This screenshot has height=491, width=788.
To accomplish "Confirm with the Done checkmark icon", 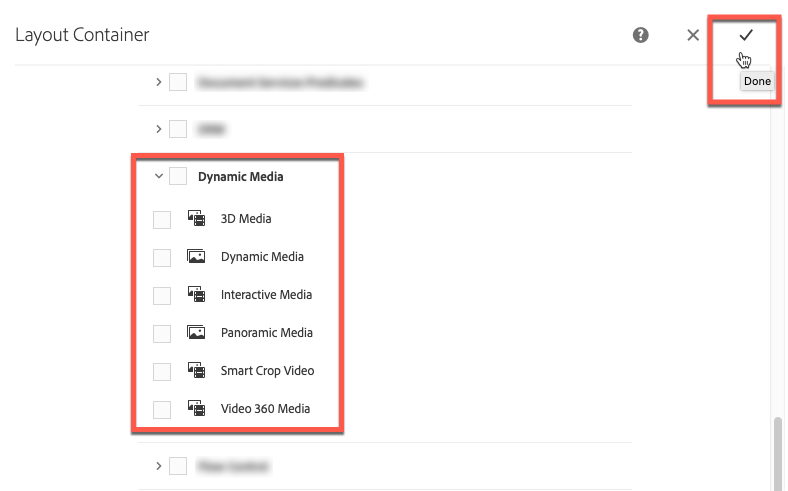I will [746, 35].
